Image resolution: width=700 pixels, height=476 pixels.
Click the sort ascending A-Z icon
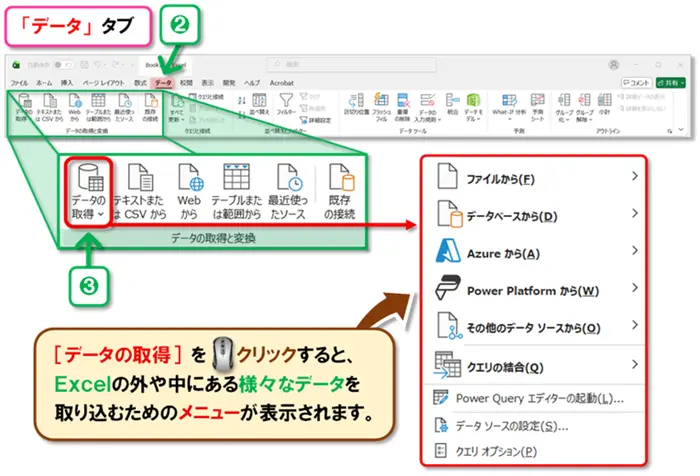tap(242, 100)
